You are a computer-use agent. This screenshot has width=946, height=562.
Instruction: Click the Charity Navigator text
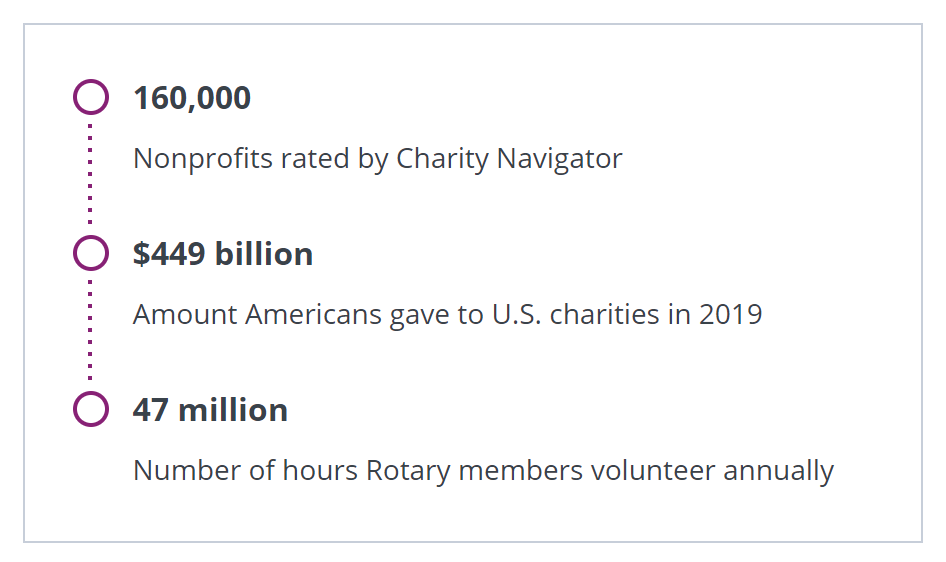pyautogui.click(x=509, y=159)
